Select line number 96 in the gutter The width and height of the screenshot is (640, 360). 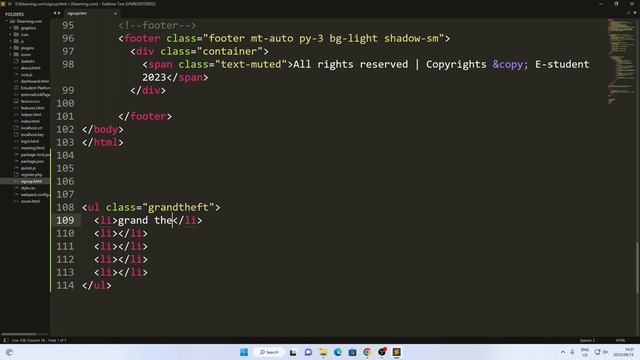68,38
